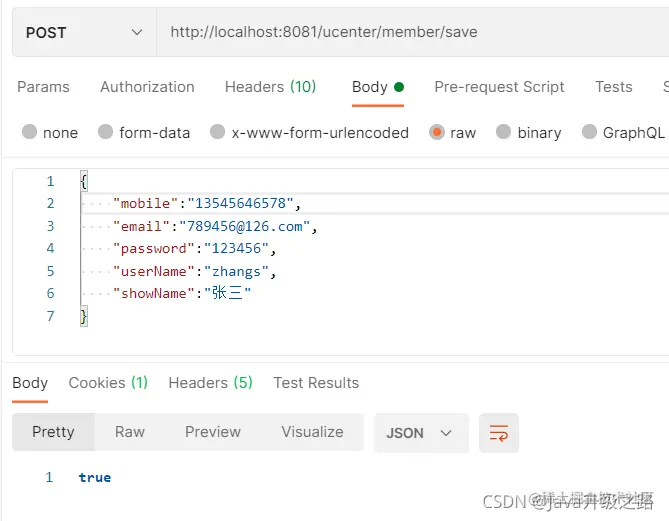Viewport: 669px width, 521px height.
Task: Open the Authorization tab
Action: (x=147, y=87)
